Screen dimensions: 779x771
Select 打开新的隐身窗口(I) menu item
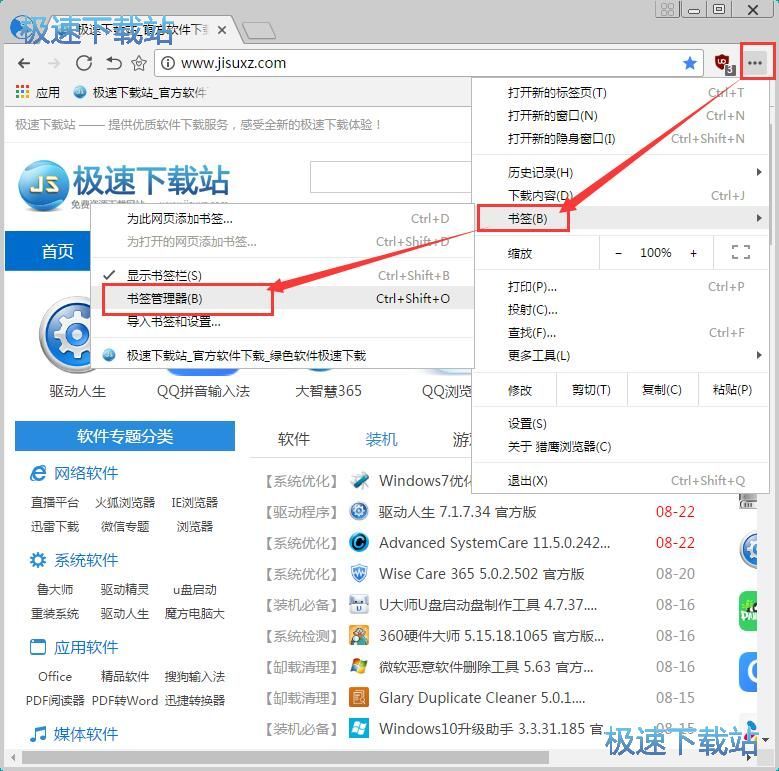[x=620, y=139]
